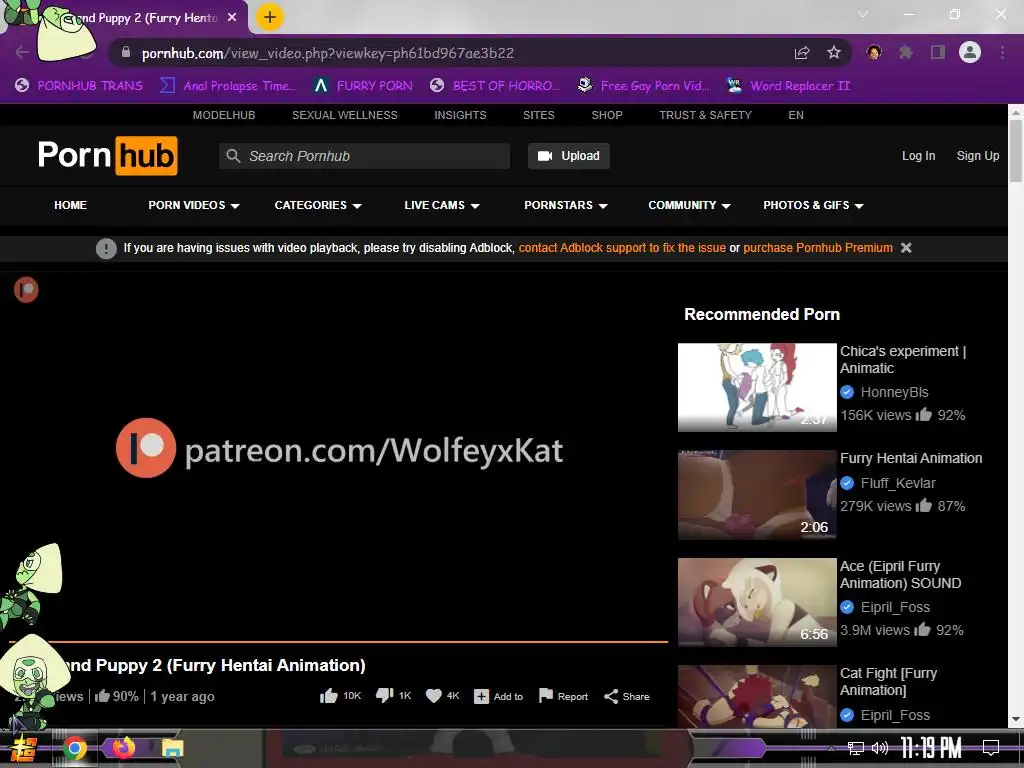The width and height of the screenshot is (1024, 768).
Task: Open the Ace (Eipril) video thumbnail
Action: 757,602
